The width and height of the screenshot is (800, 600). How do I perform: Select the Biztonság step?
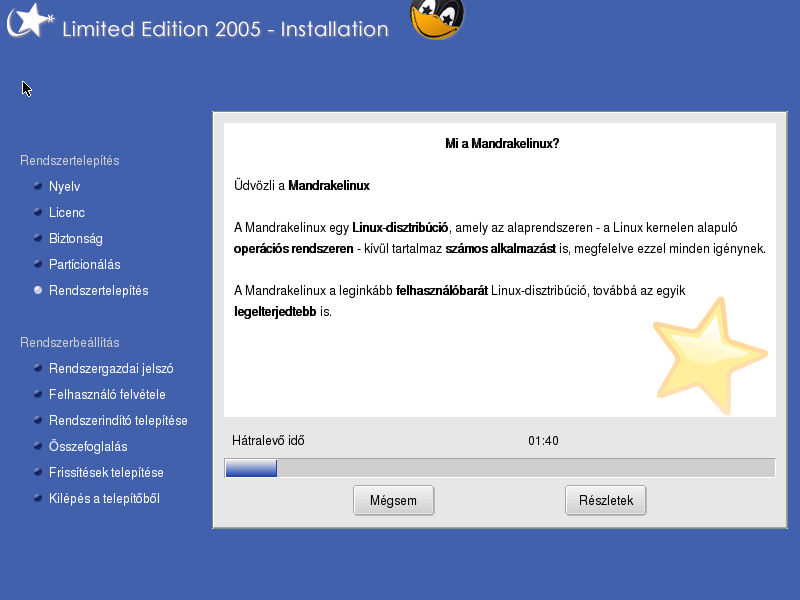click(x=76, y=238)
